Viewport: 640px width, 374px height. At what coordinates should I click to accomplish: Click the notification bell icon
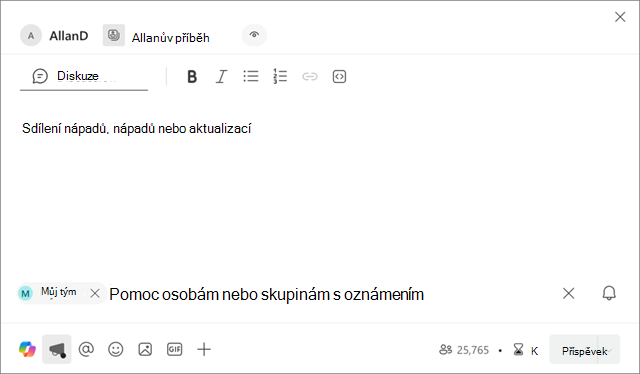[x=609, y=293]
